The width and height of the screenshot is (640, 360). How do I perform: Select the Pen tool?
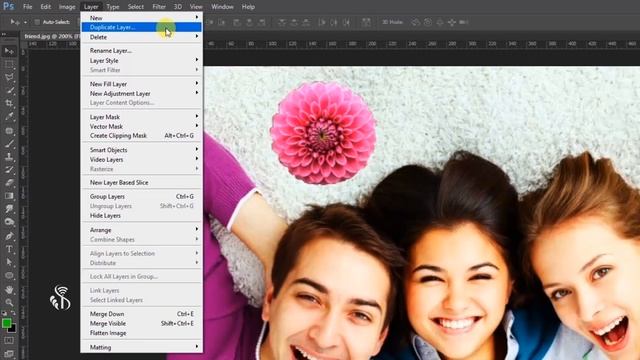9,236
